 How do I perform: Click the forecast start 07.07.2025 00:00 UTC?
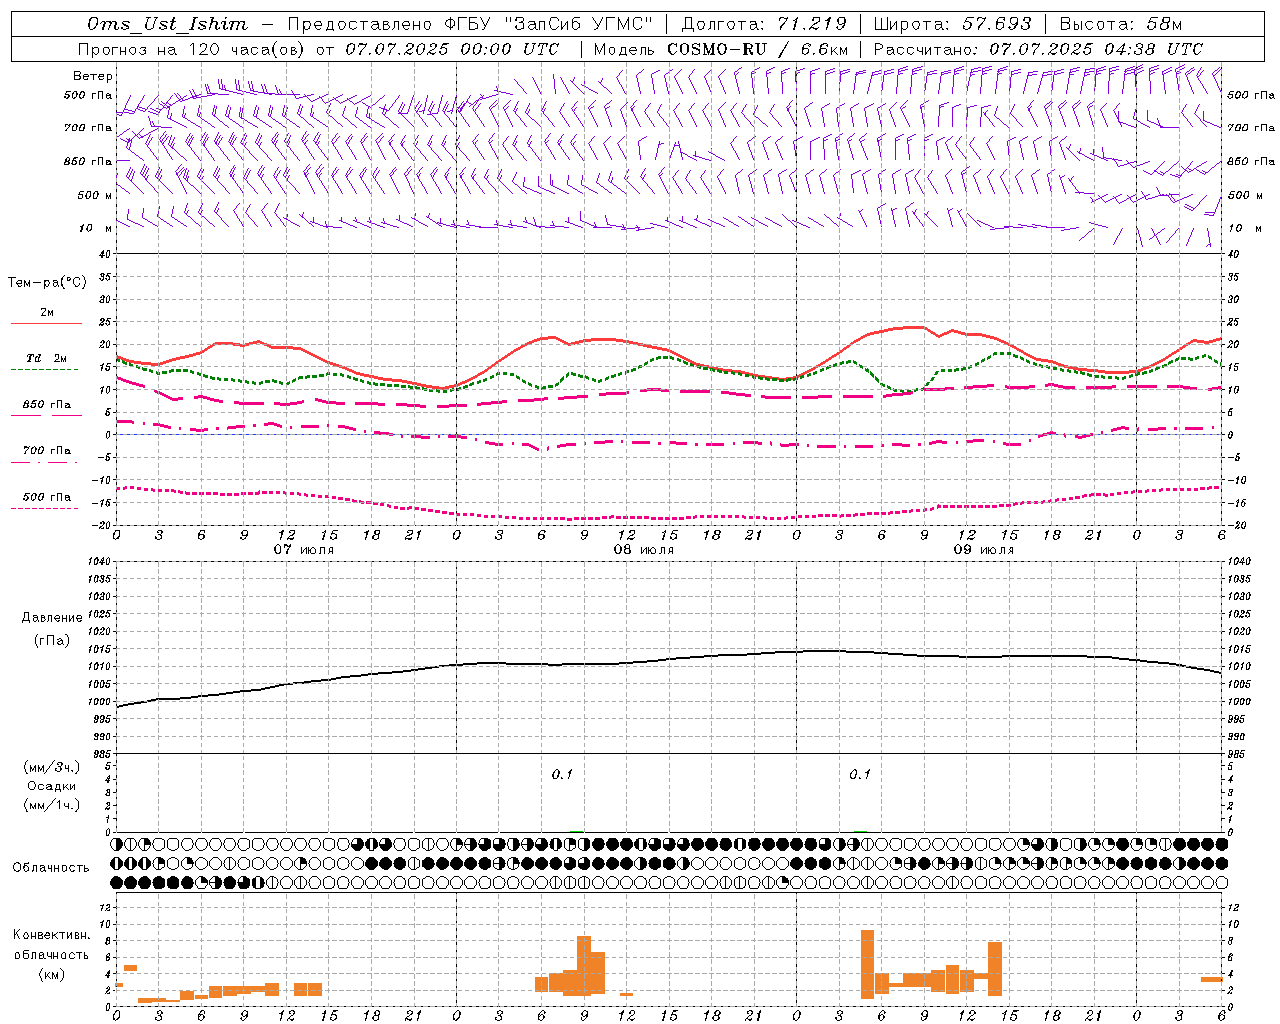pyautogui.click(x=452, y=49)
